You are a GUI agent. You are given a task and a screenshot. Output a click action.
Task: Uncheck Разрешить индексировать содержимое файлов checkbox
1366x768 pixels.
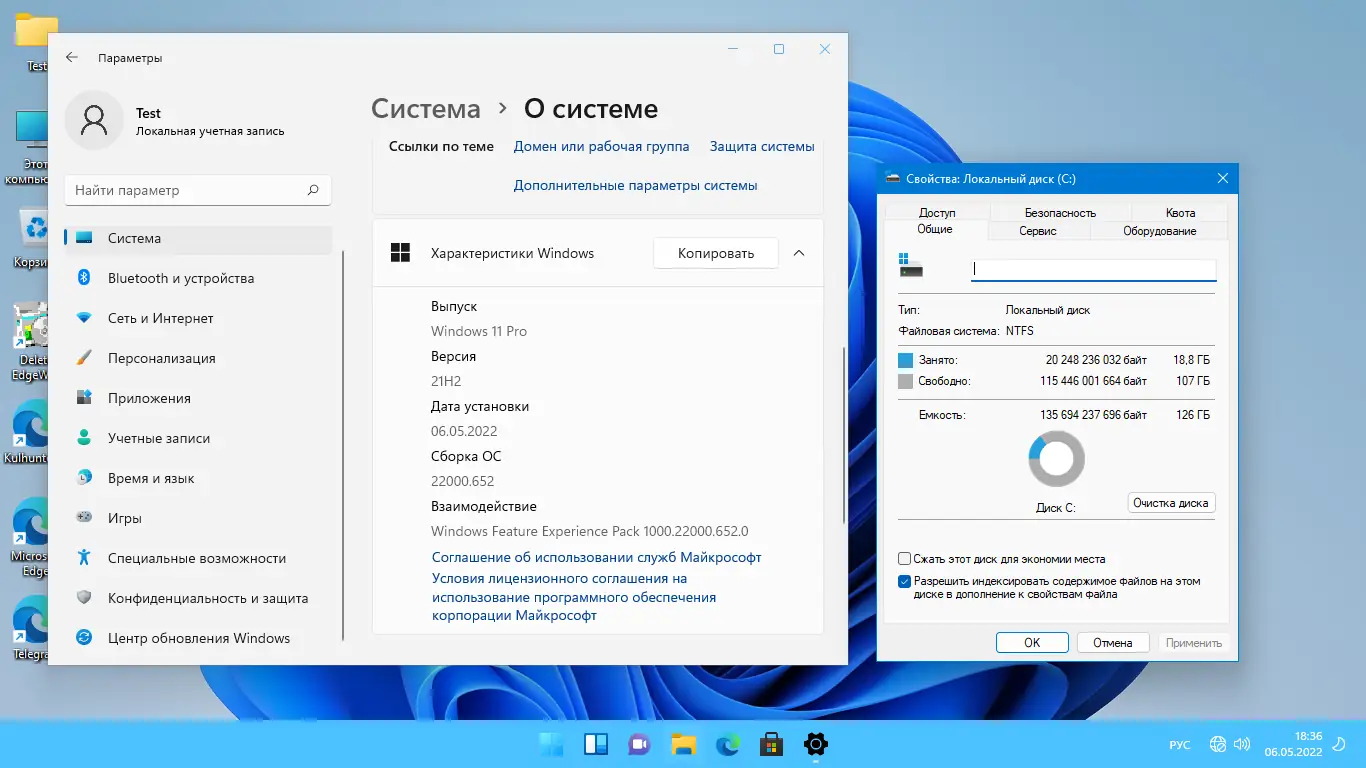point(904,581)
